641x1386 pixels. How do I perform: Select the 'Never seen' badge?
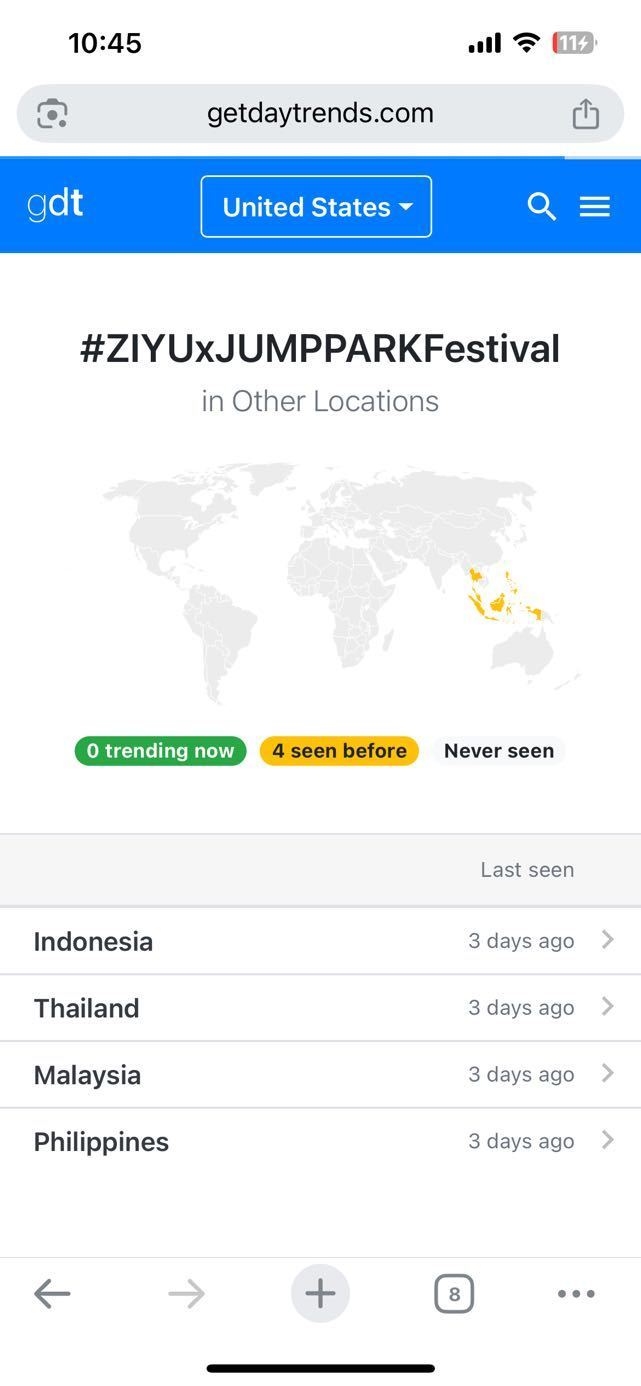pyautogui.click(x=499, y=751)
